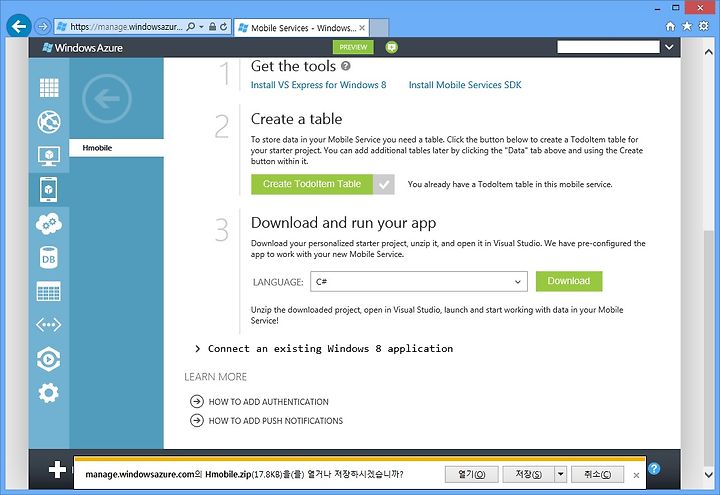720x495 pixels.
Task: Click the 취소(C) cancel button
Action: click(597, 474)
